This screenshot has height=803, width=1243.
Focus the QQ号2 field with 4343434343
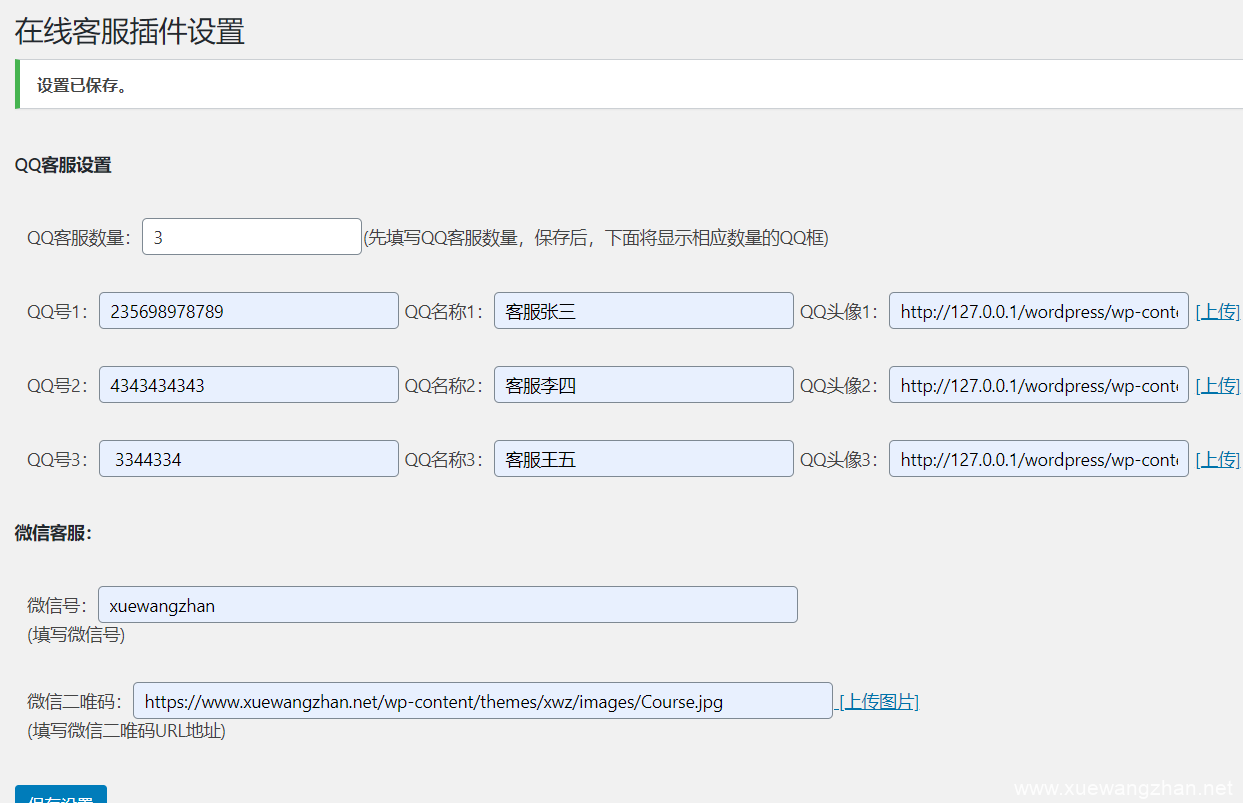point(248,385)
